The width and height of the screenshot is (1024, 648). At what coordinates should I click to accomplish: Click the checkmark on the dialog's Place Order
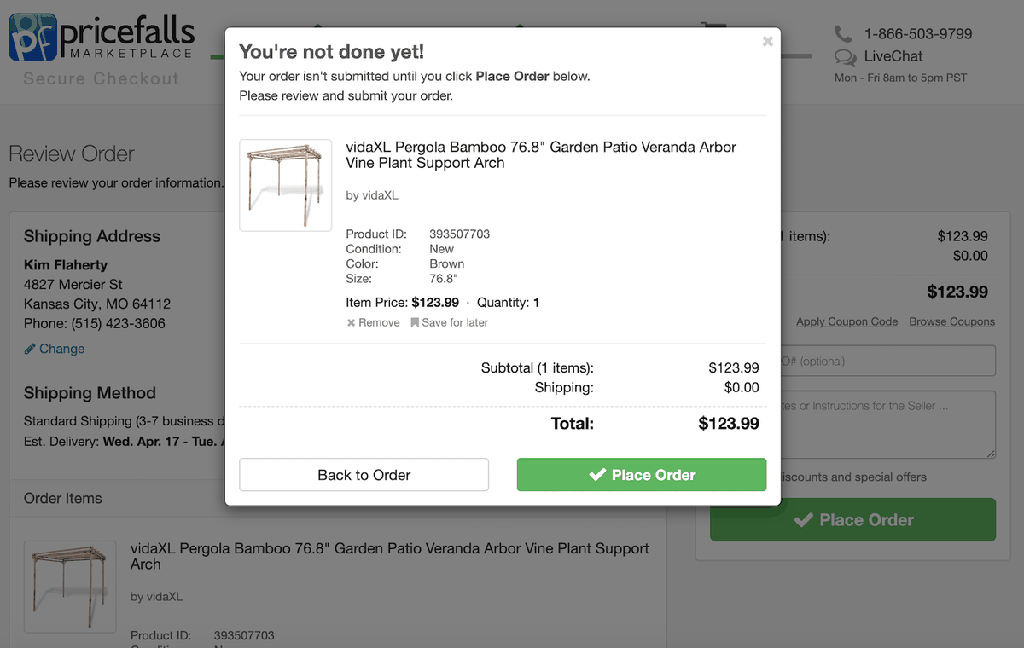(598, 475)
